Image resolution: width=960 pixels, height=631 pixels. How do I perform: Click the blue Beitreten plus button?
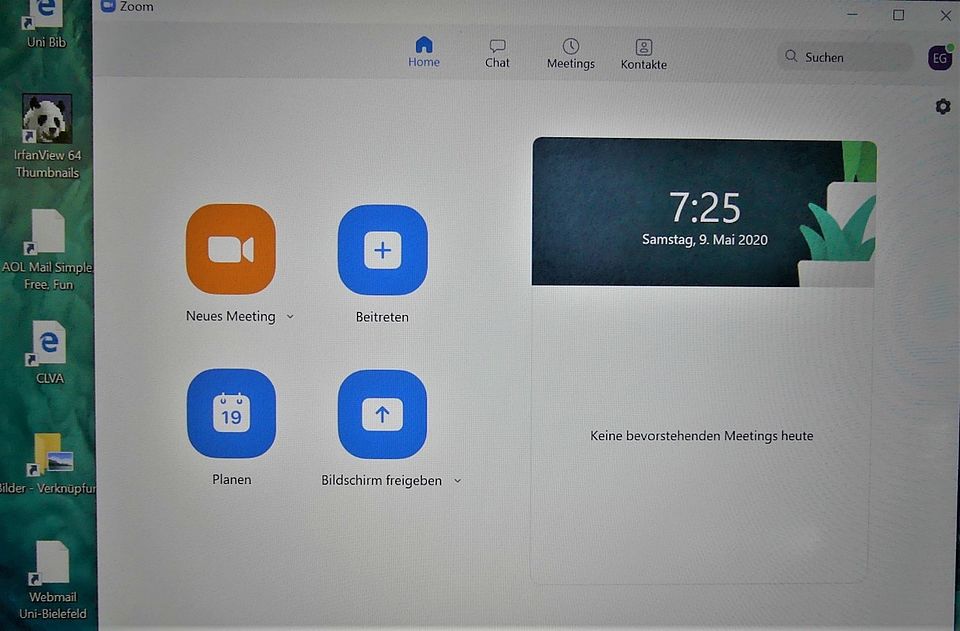(383, 250)
